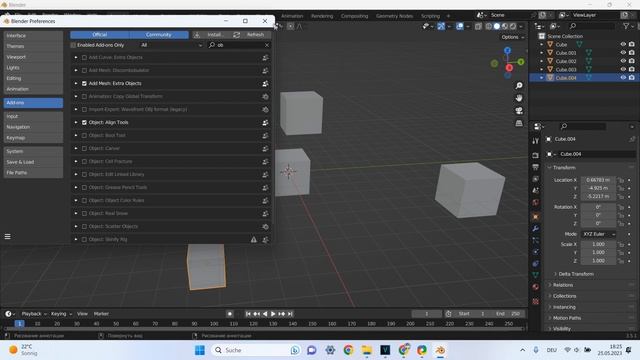This screenshot has width=640, height=360.
Task: Expand the Add Mesh: Extra Objects details
Action: coord(76,83)
